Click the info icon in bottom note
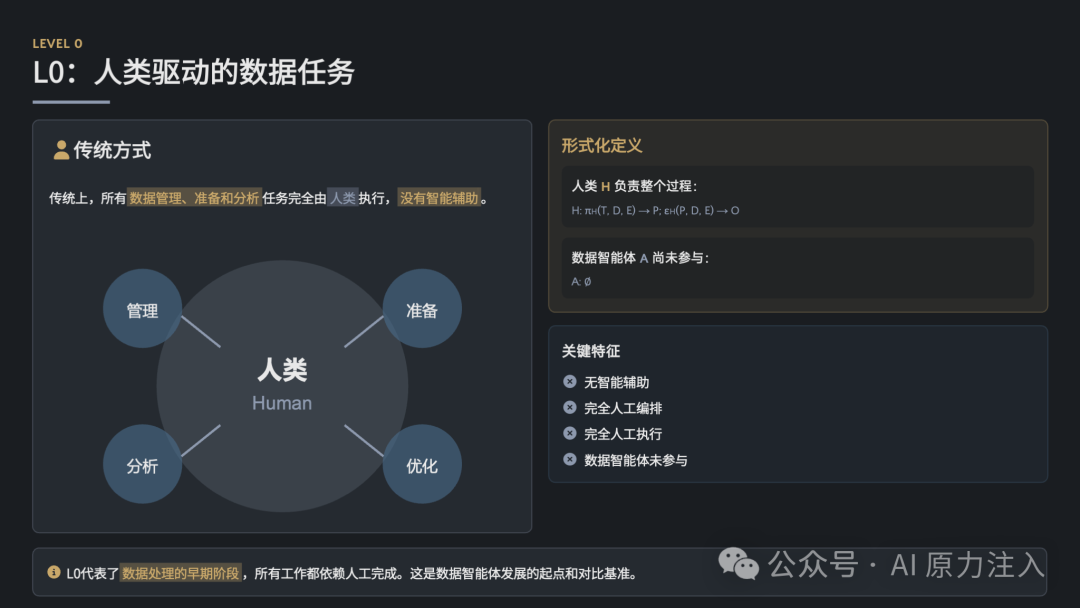This screenshot has height=608, width=1080. click(x=54, y=572)
